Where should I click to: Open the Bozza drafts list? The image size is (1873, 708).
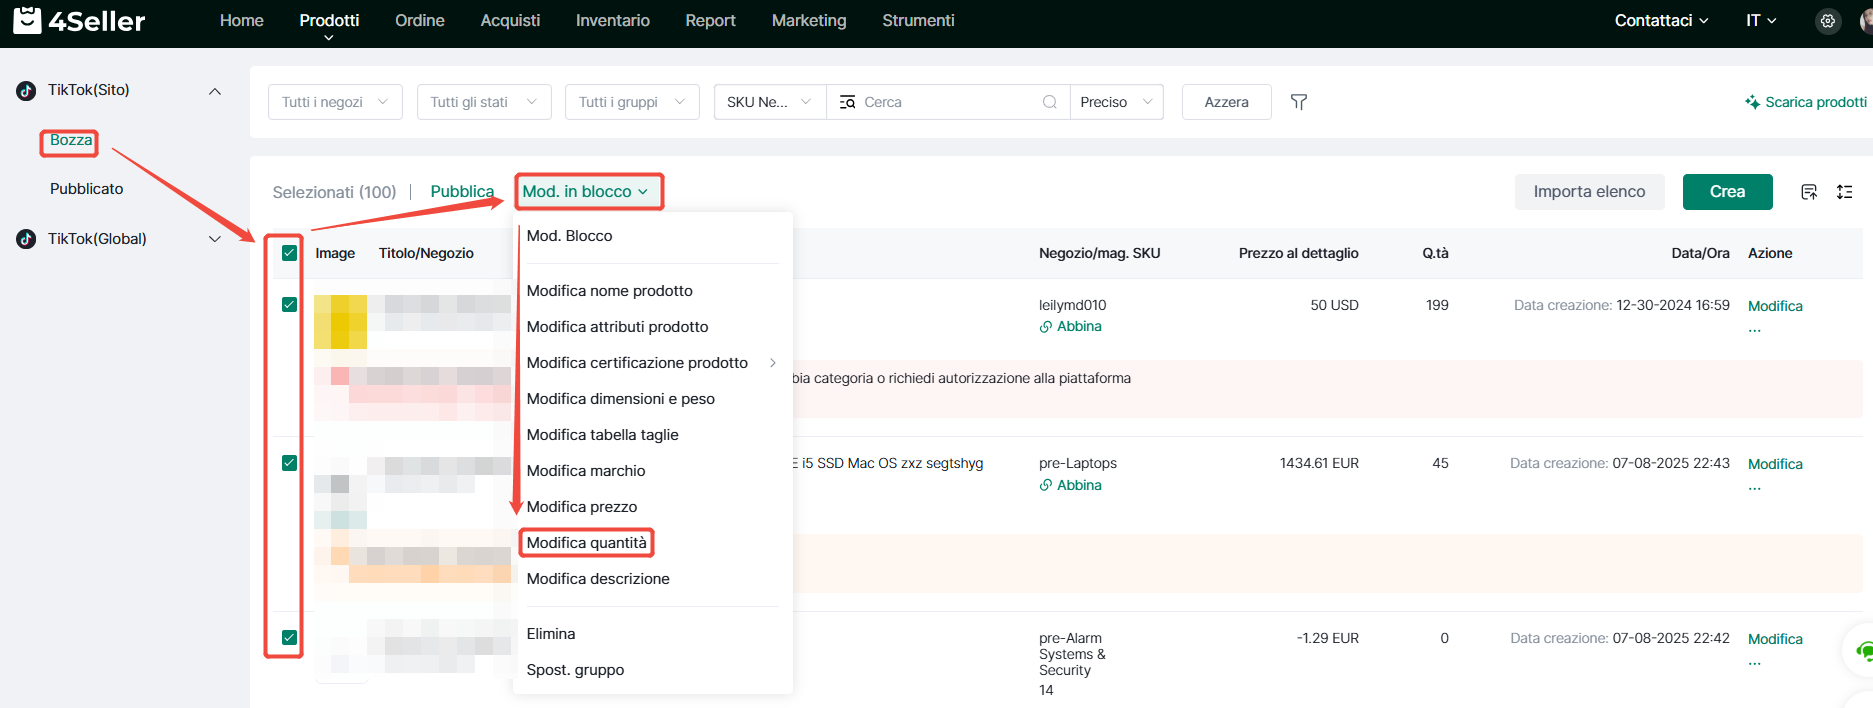[x=71, y=141]
